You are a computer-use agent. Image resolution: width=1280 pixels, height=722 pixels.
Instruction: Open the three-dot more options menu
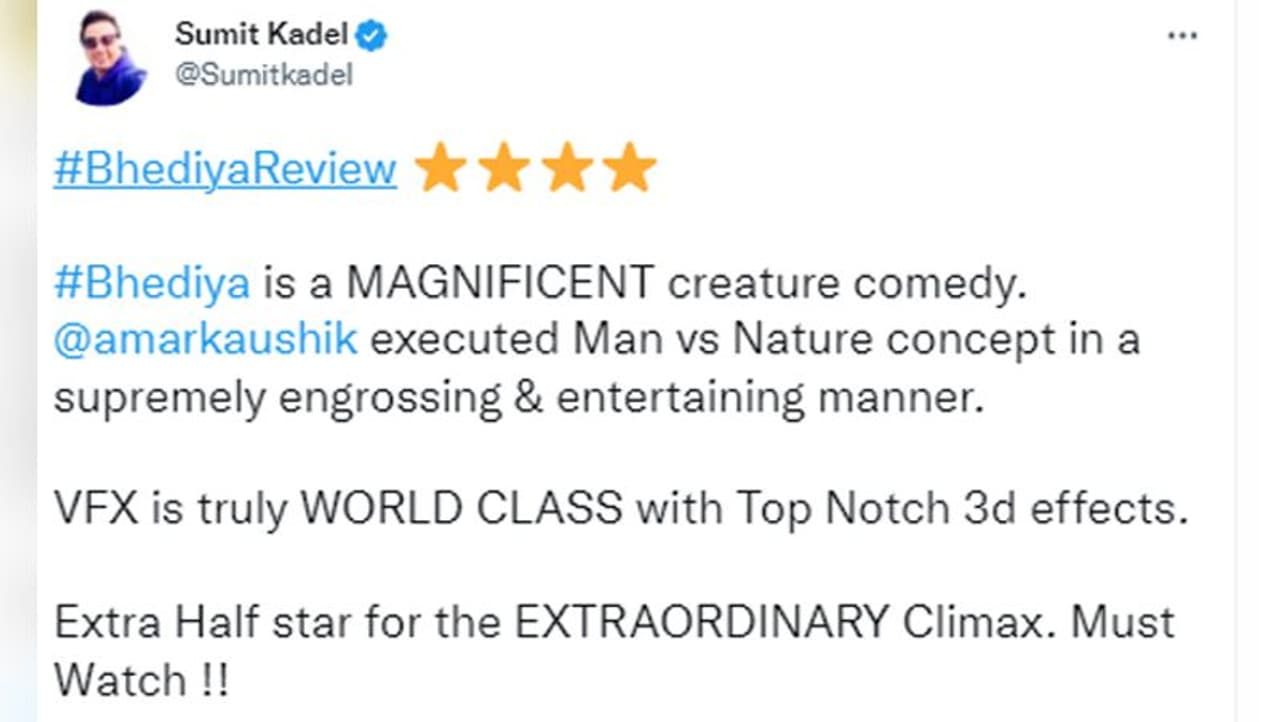point(1182,36)
